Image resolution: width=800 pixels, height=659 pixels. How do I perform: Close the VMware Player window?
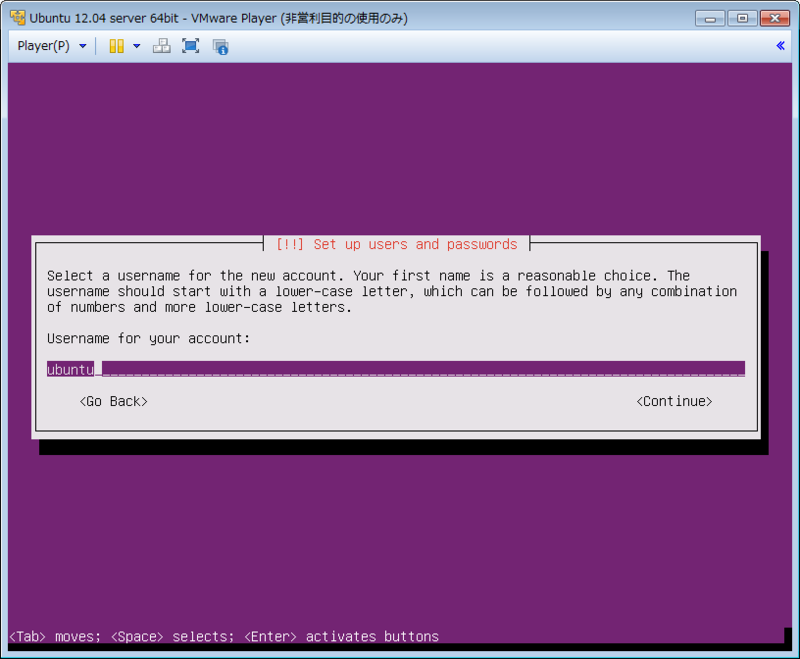774,18
